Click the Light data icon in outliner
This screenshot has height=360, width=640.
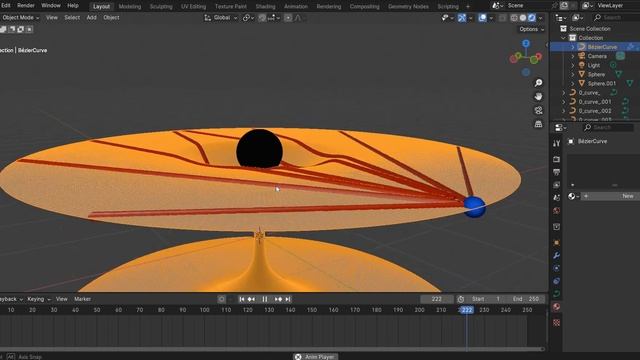(613, 65)
